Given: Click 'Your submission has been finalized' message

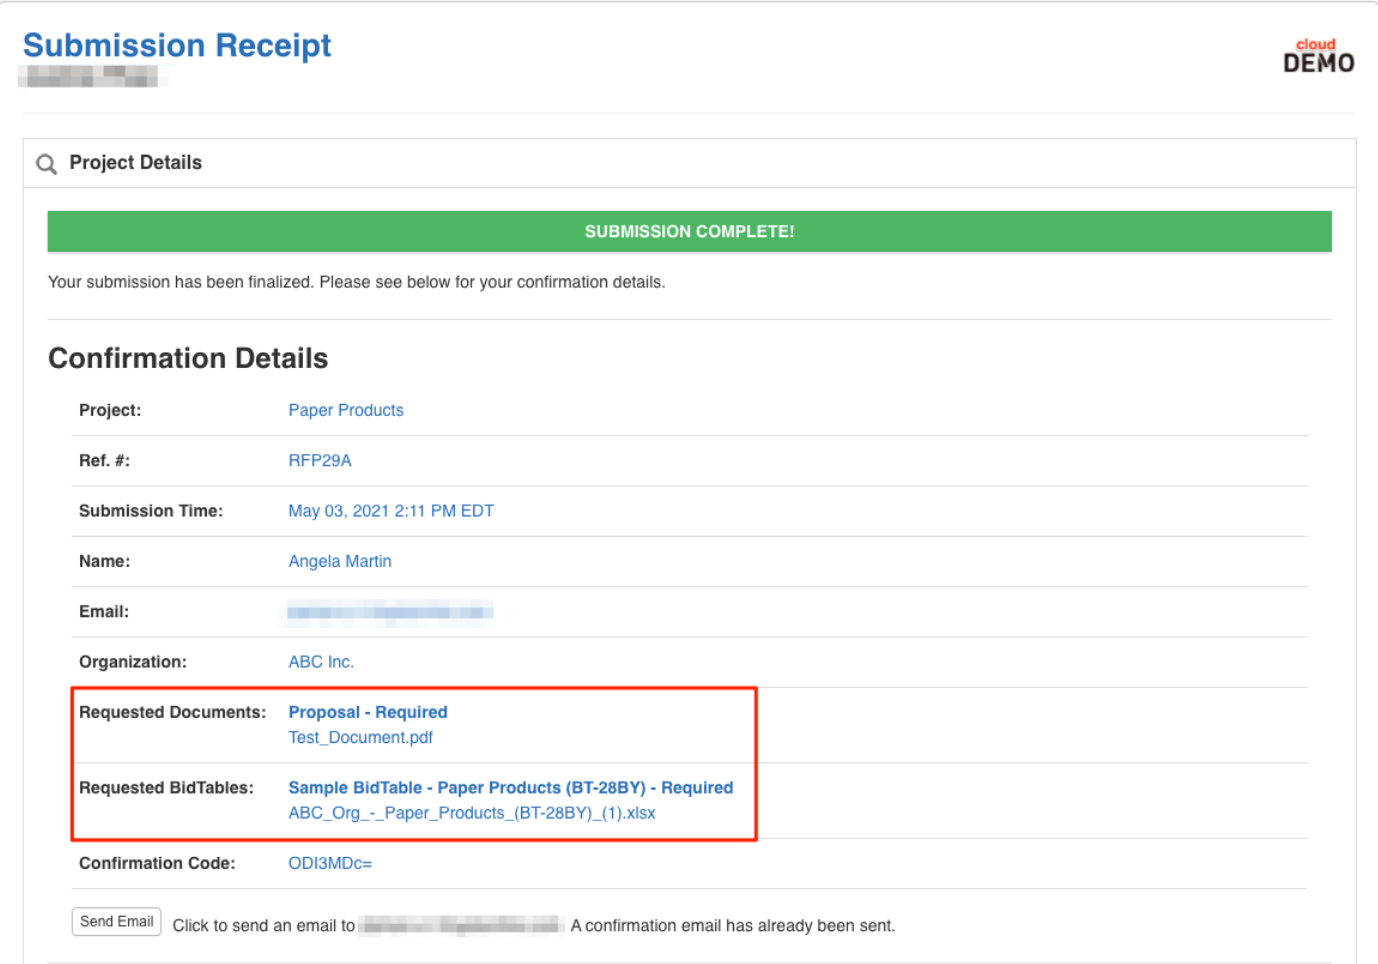Looking at the screenshot, I should click(356, 282).
